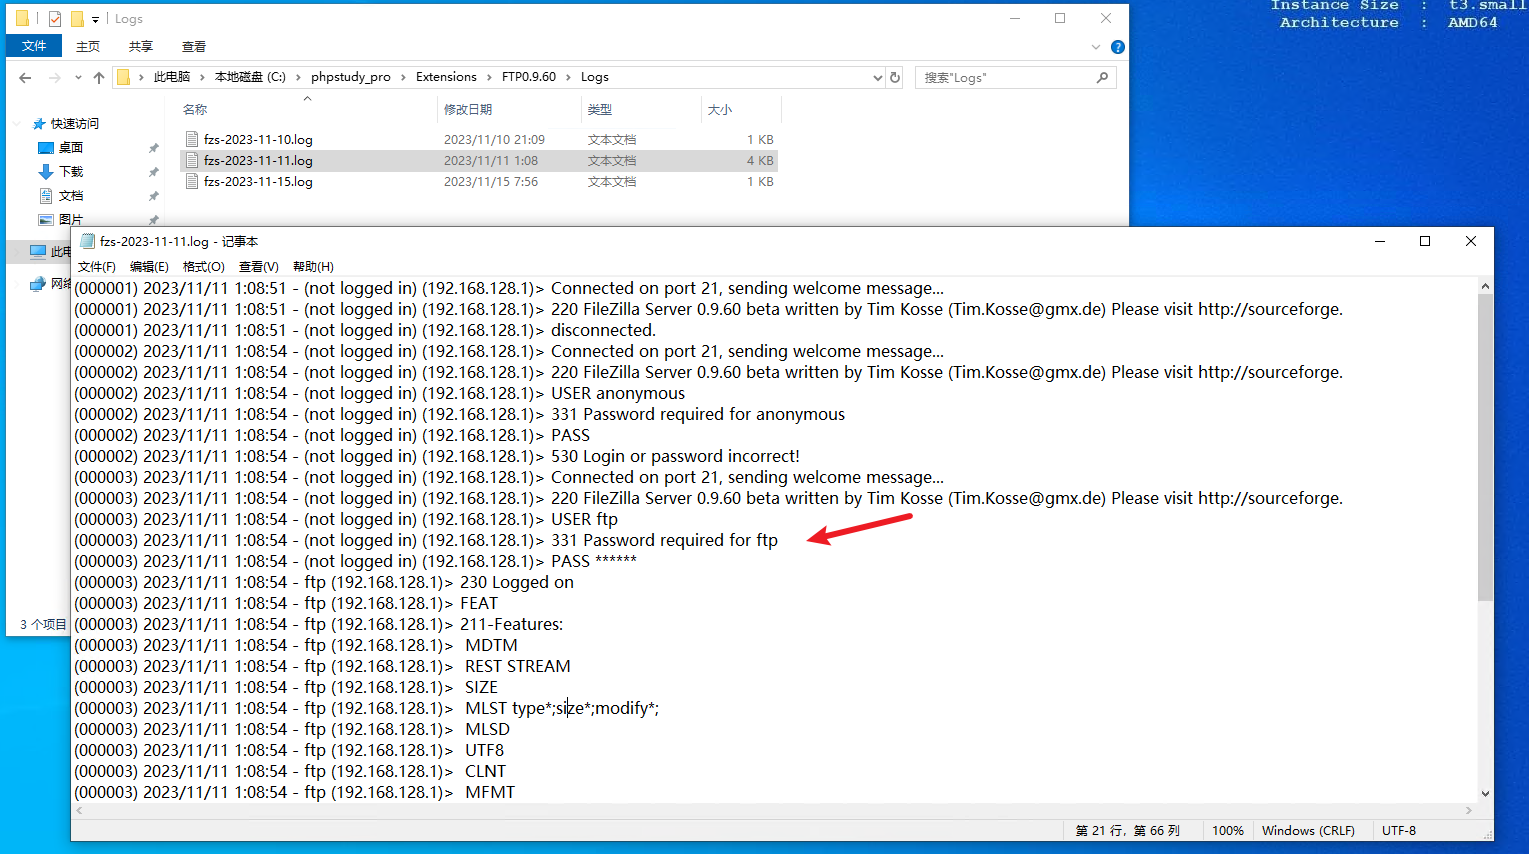
Task: Click the scroll-down arrow in Notepad
Action: pyautogui.click(x=1485, y=794)
